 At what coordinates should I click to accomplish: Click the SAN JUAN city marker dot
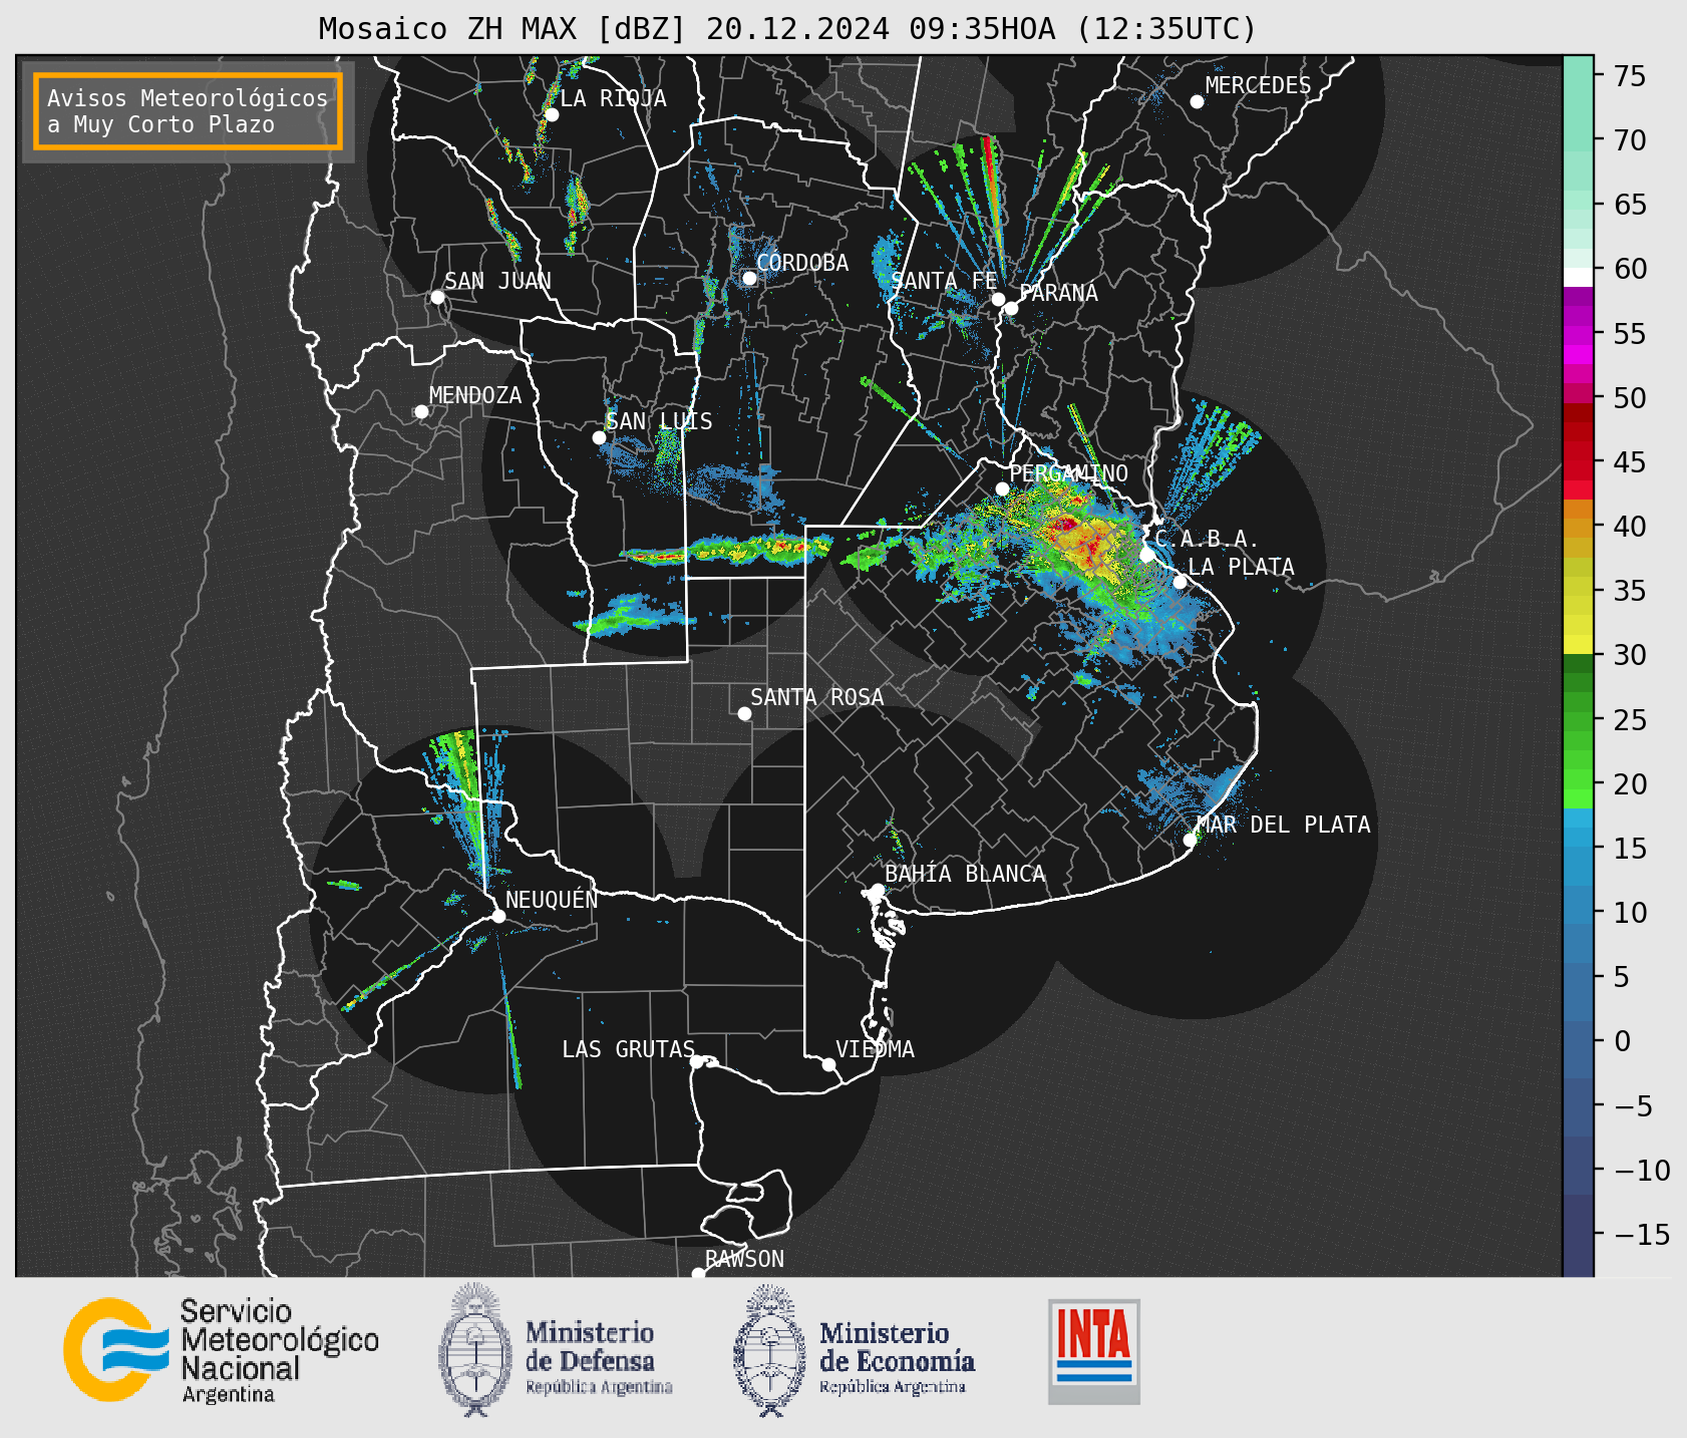pos(437,297)
